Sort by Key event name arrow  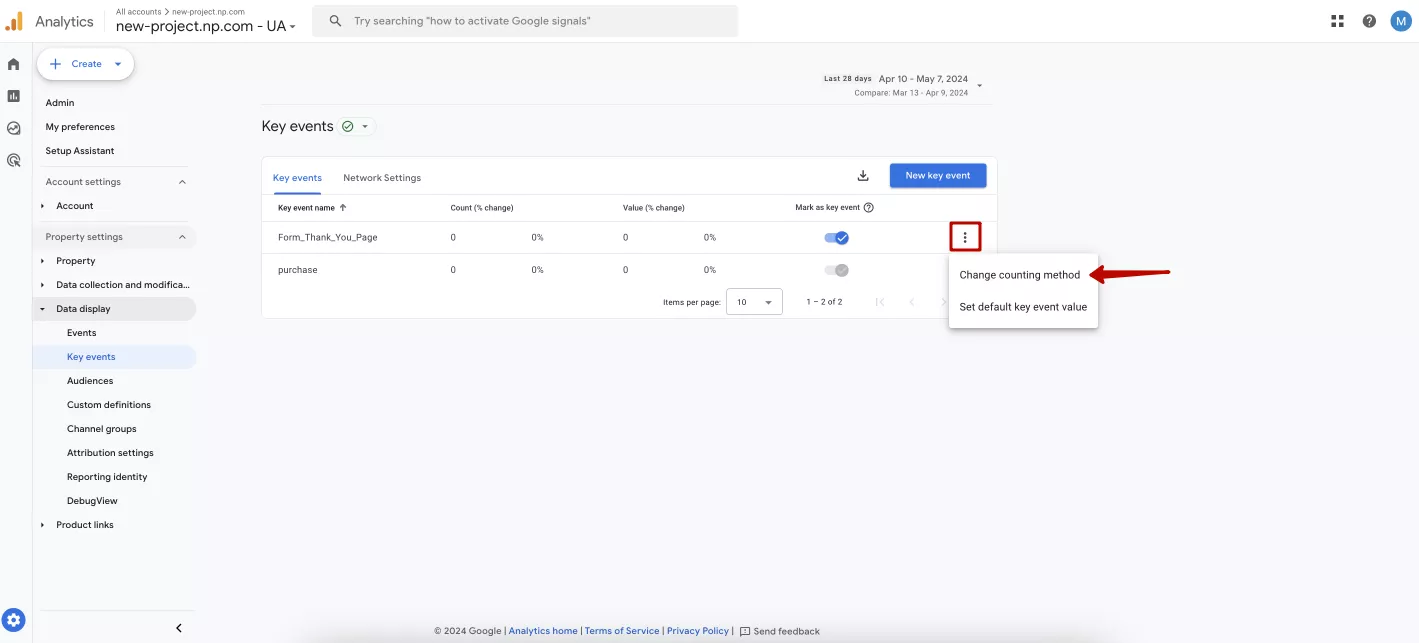pos(343,208)
